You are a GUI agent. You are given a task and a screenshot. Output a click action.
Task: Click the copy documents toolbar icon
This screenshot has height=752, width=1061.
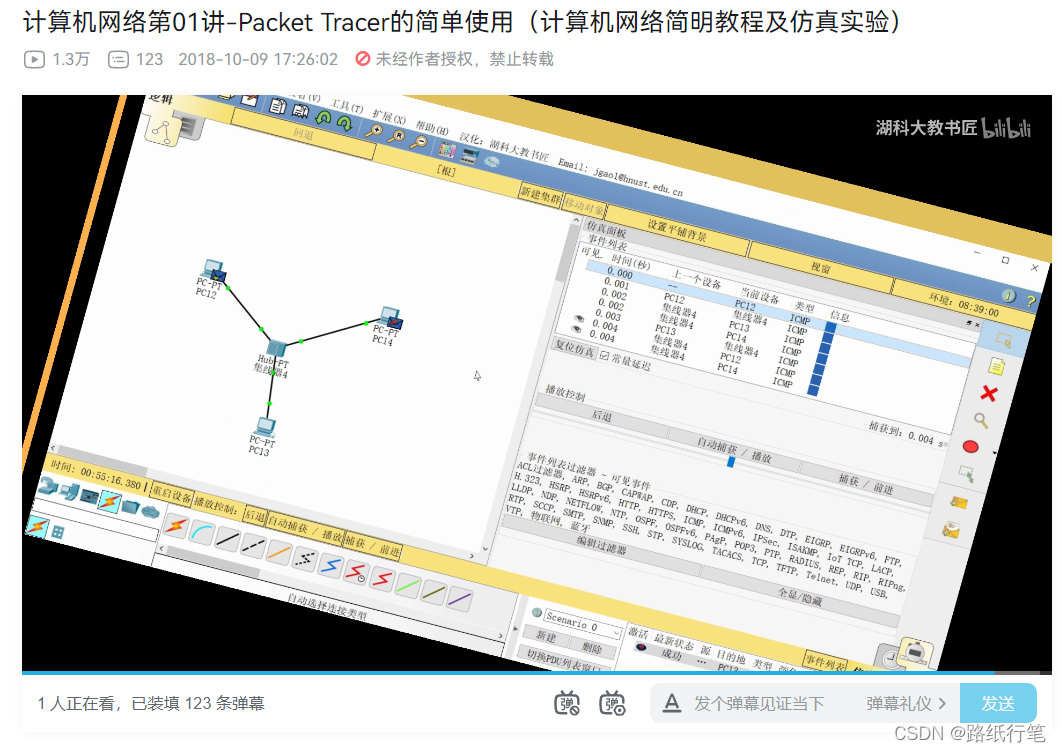pos(277,106)
